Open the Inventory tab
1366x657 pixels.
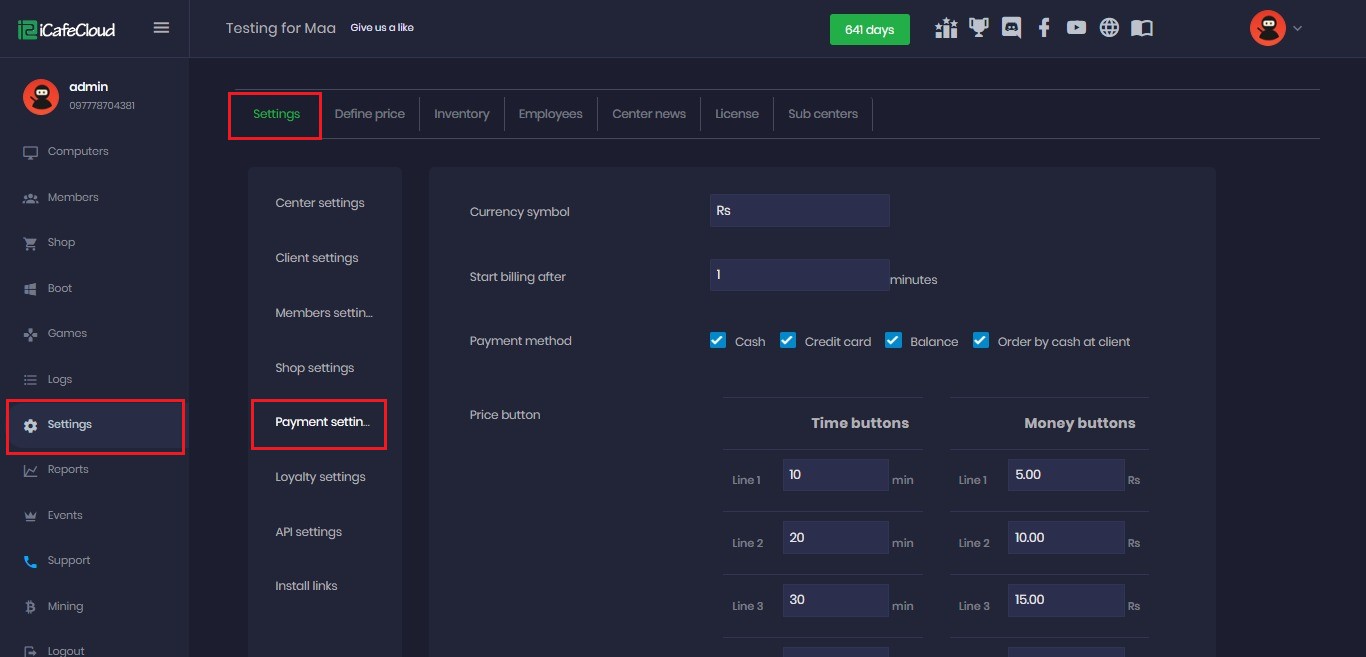[461, 114]
